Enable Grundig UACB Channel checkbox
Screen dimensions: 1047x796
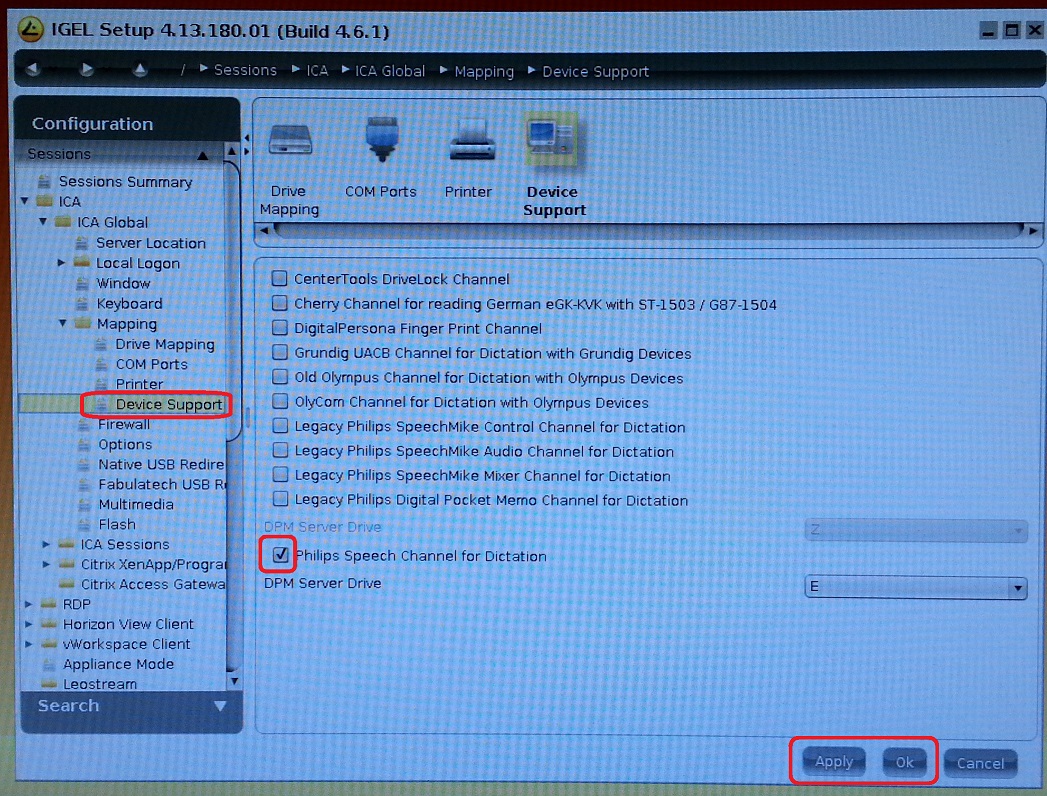click(x=280, y=353)
